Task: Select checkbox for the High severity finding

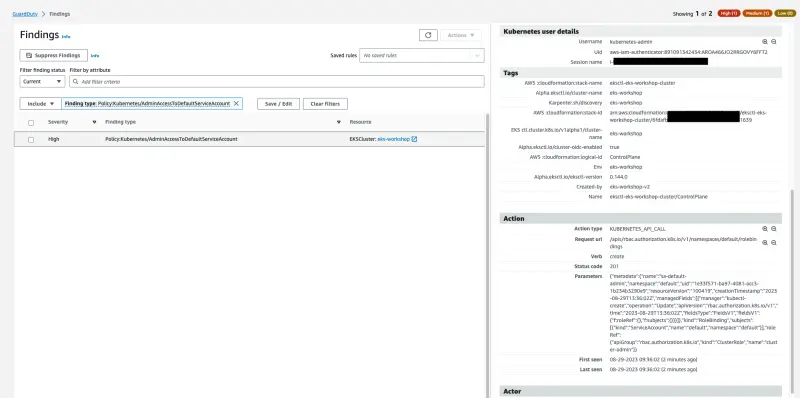Action: click(x=31, y=140)
